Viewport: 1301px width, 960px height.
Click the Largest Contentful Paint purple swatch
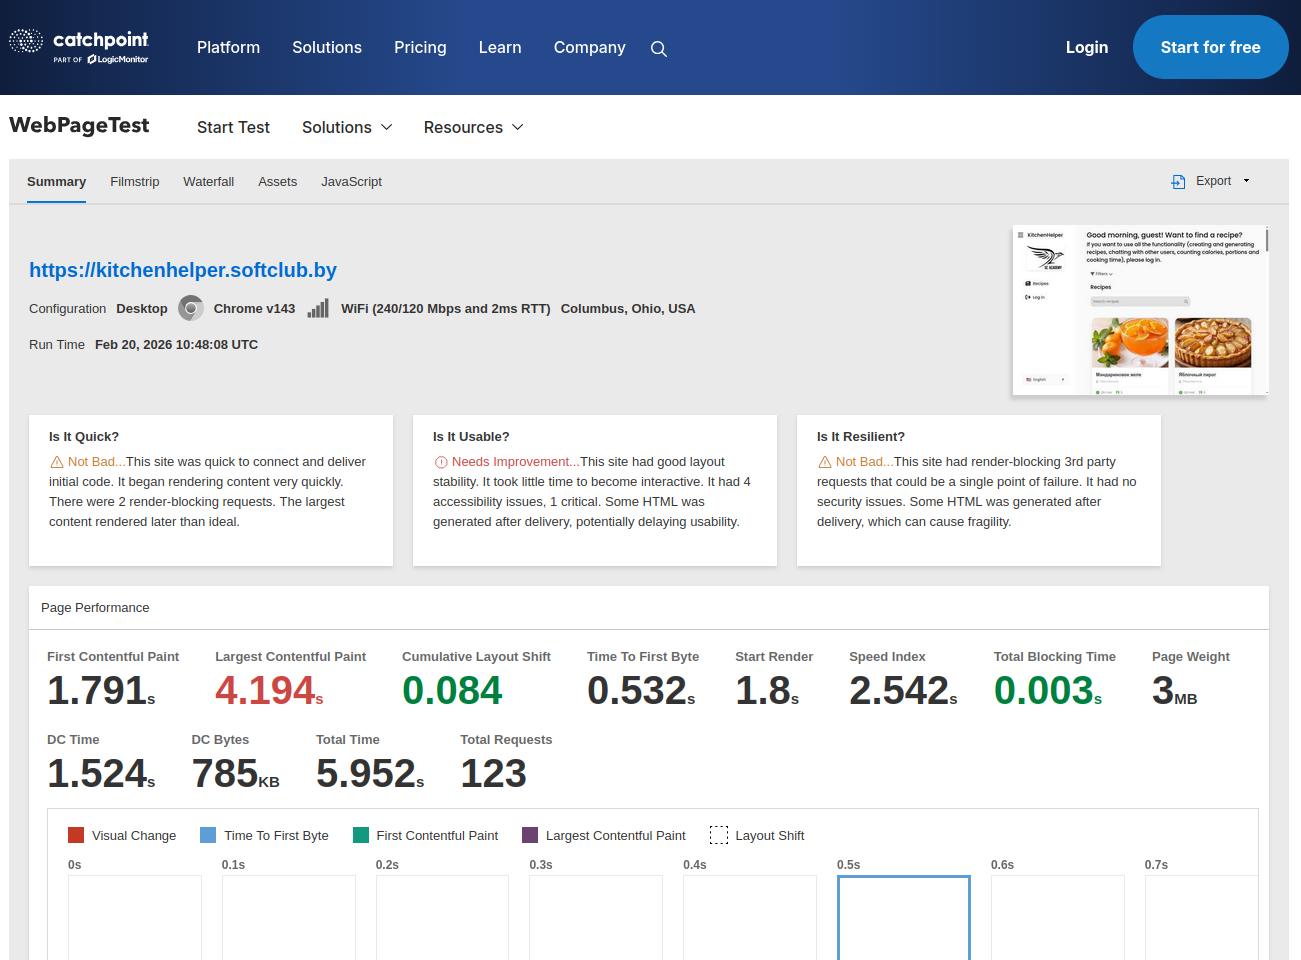(530, 835)
